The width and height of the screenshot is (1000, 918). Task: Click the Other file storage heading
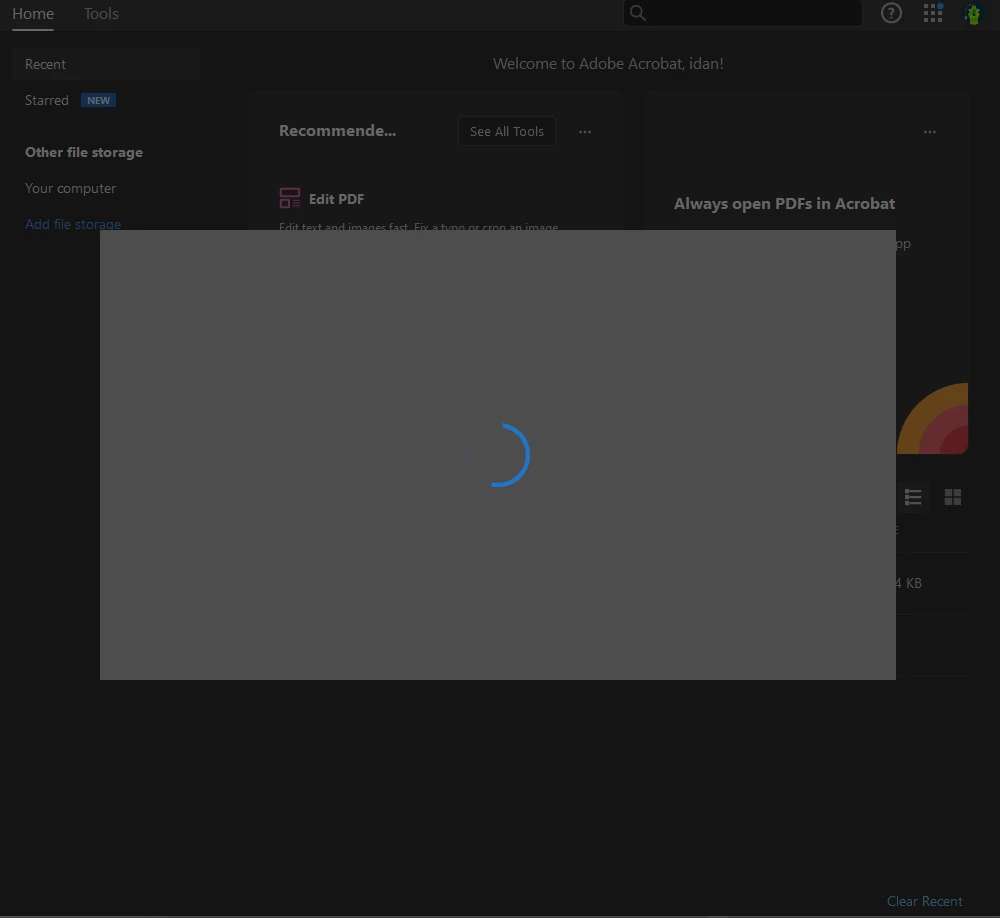(84, 152)
